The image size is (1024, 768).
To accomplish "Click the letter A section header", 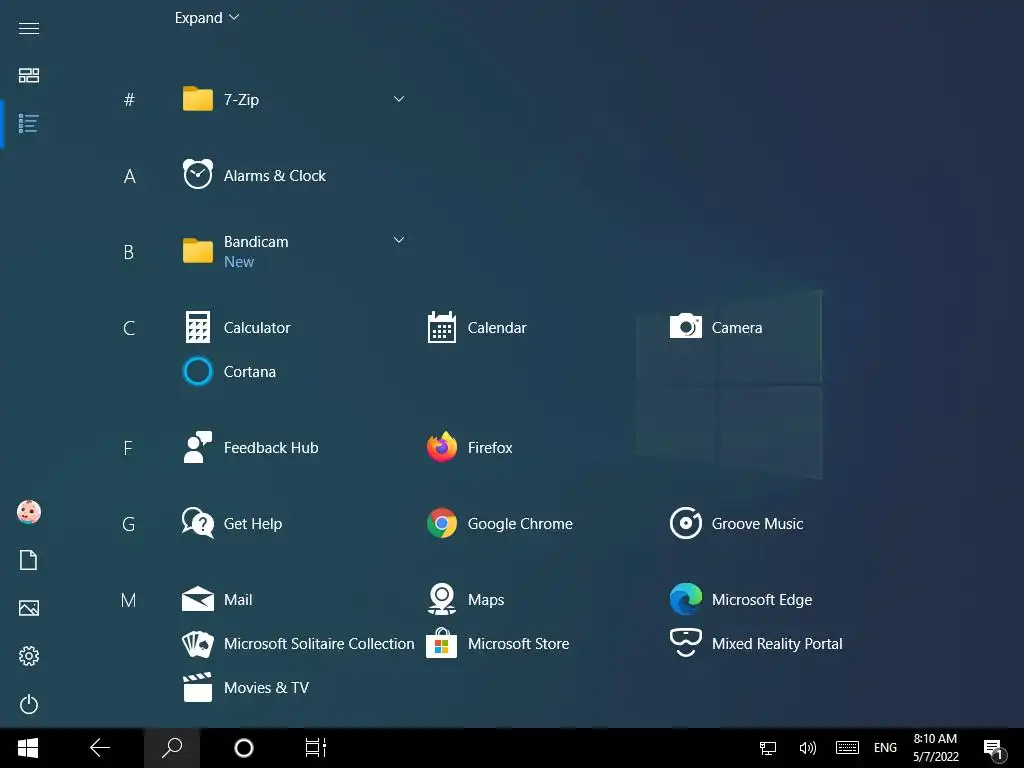I will pyautogui.click(x=129, y=176).
